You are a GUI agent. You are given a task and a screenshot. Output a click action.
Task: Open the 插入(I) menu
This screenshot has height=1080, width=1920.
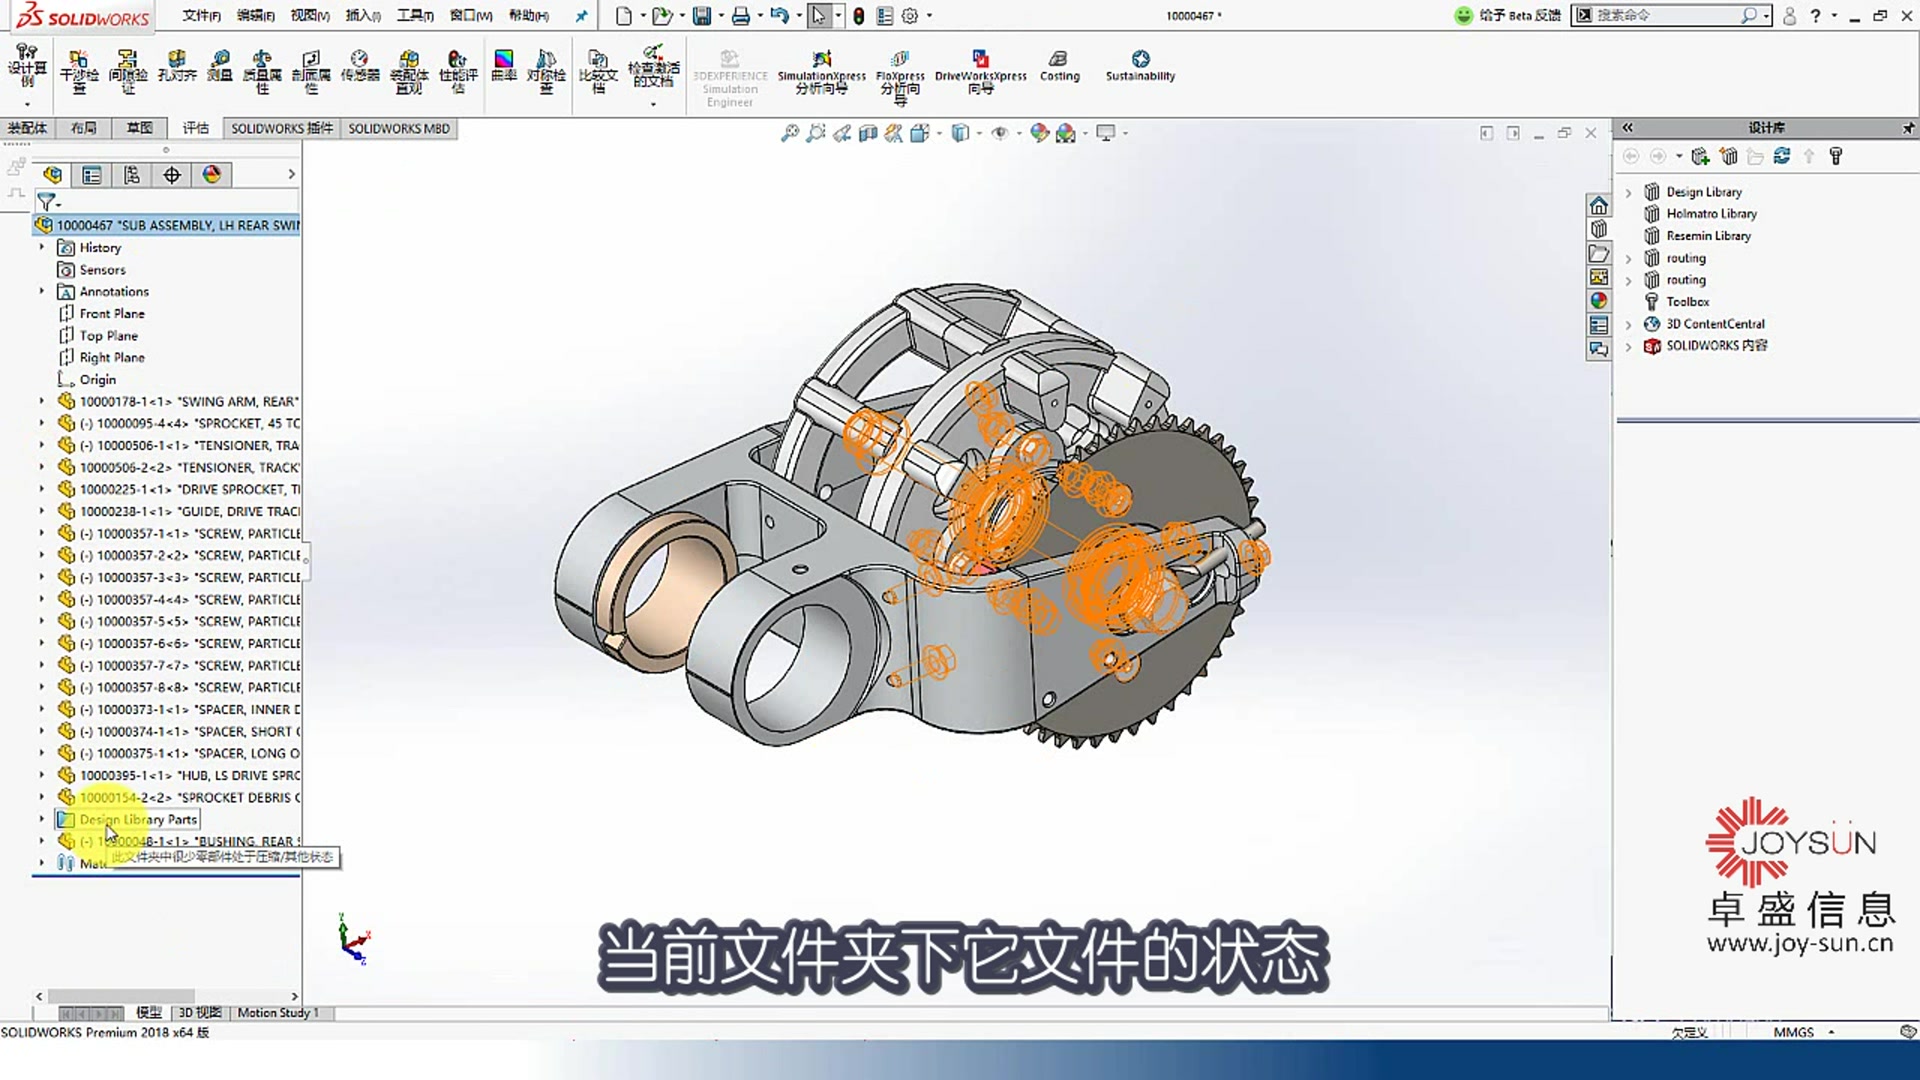[x=363, y=15]
